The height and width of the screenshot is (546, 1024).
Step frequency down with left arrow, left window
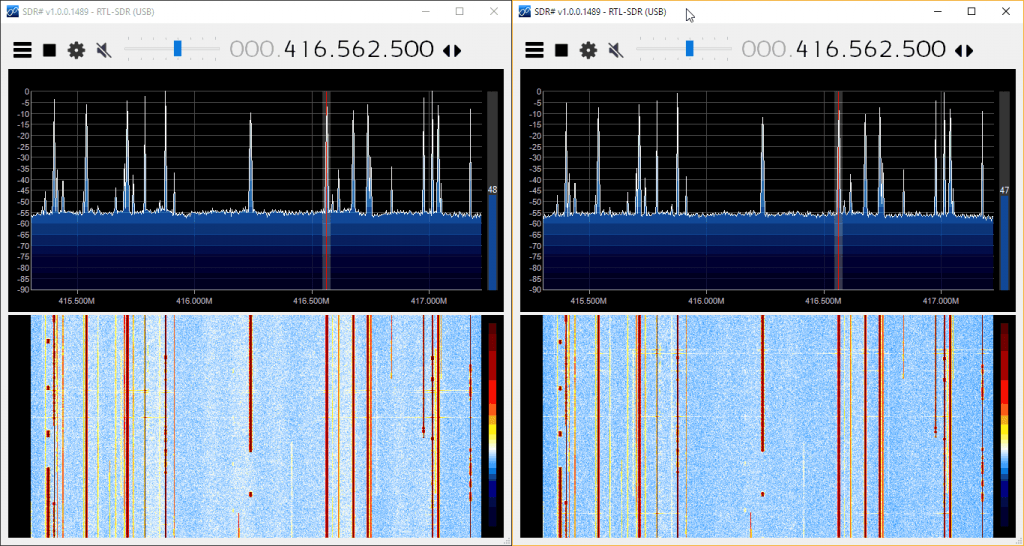[446, 50]
